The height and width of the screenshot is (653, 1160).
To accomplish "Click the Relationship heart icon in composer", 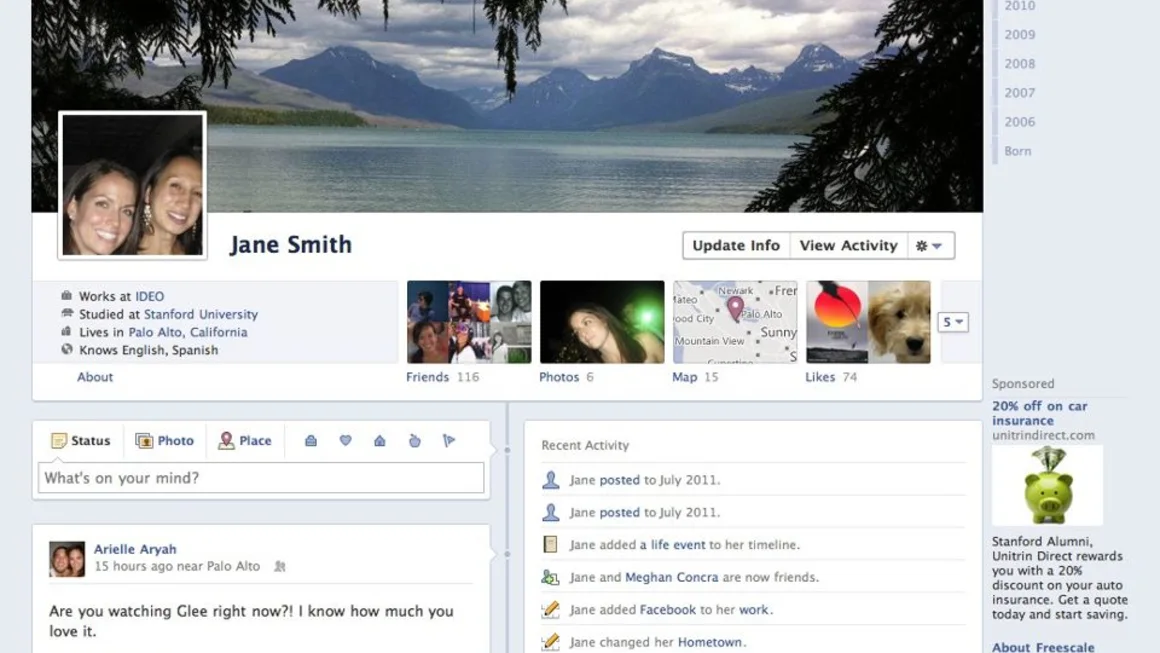I will (x=345, y=441).
